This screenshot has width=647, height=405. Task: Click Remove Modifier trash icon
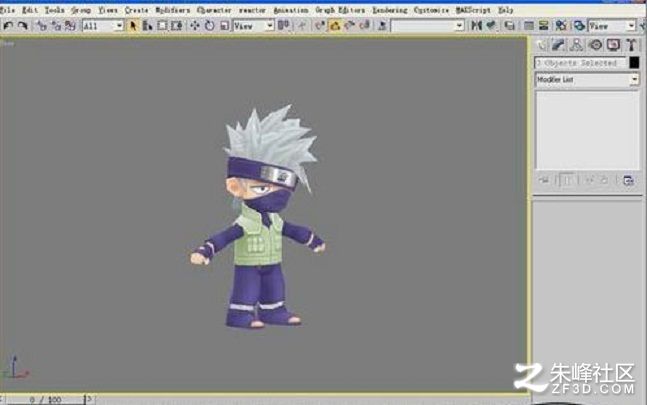pos(604,180)
